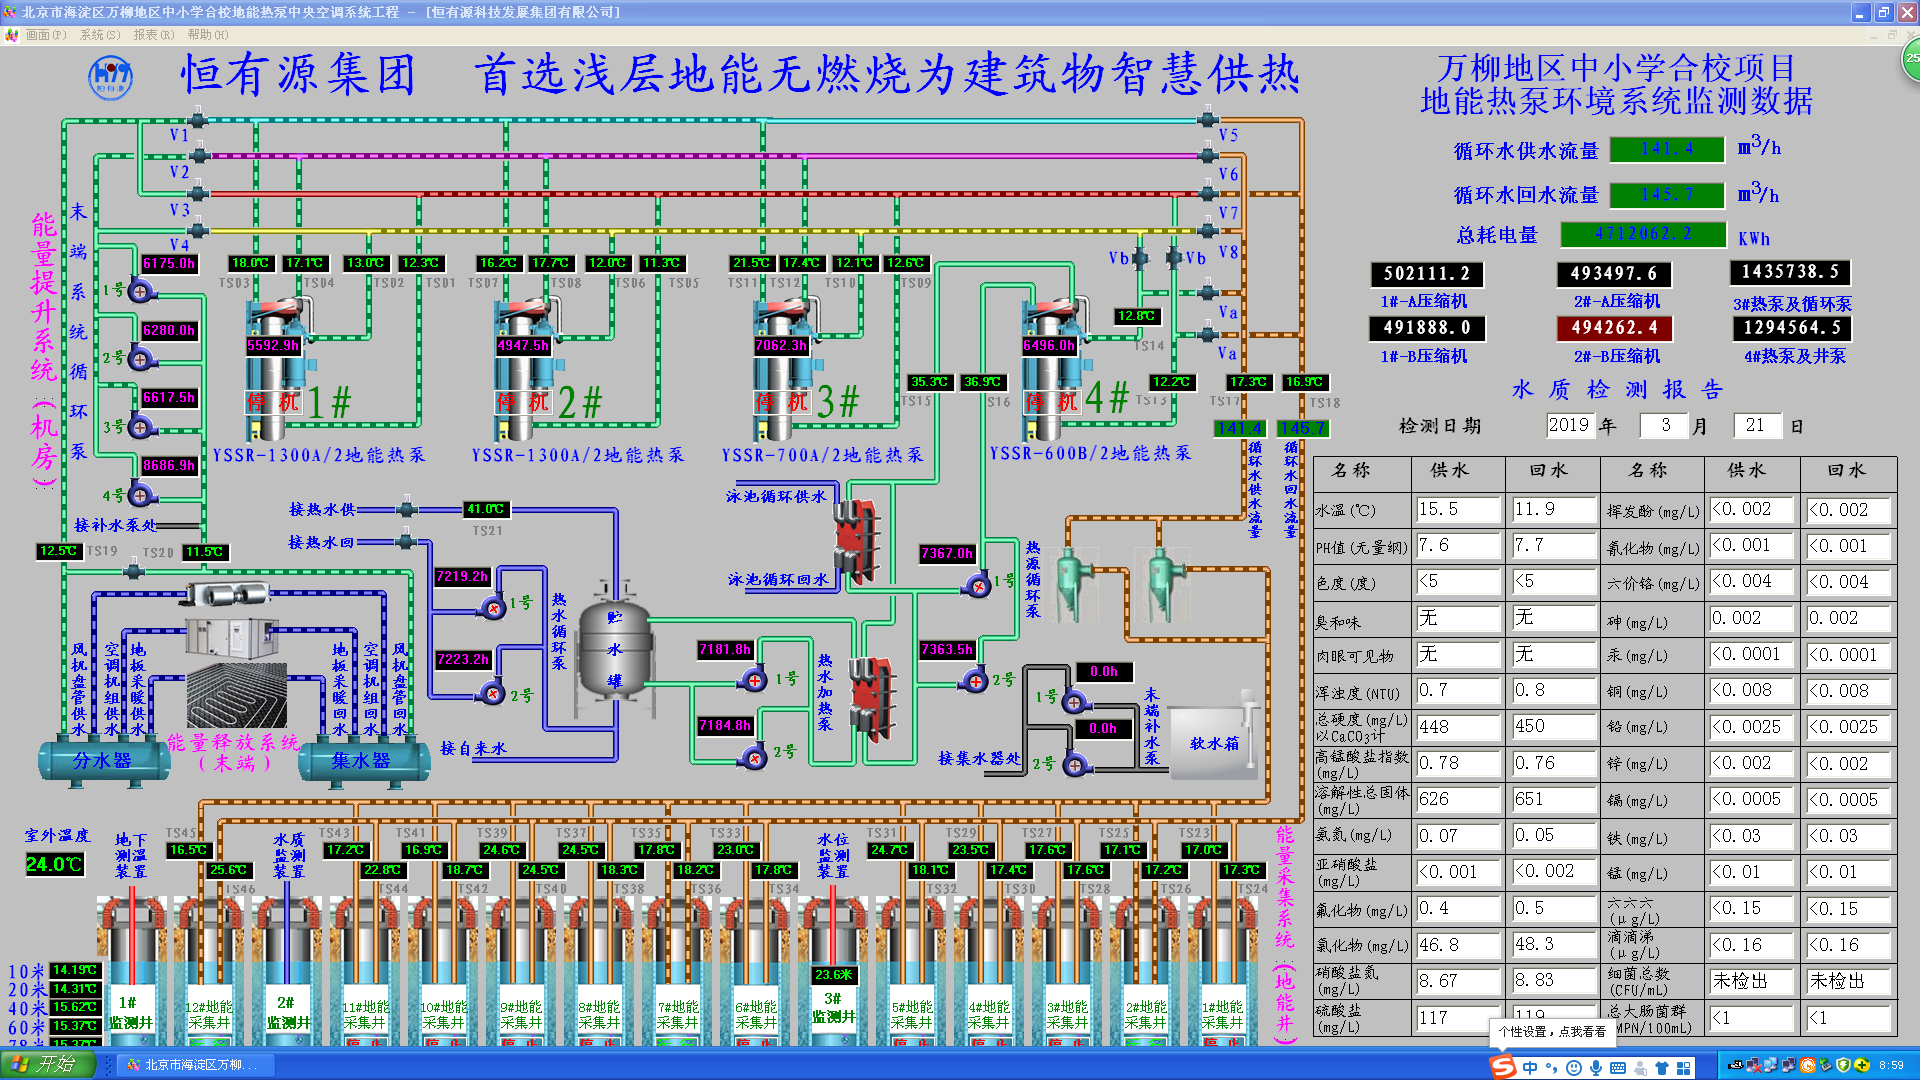Open the 报表(R) reports menu
1920x1080 pixels.
(153, 35)
